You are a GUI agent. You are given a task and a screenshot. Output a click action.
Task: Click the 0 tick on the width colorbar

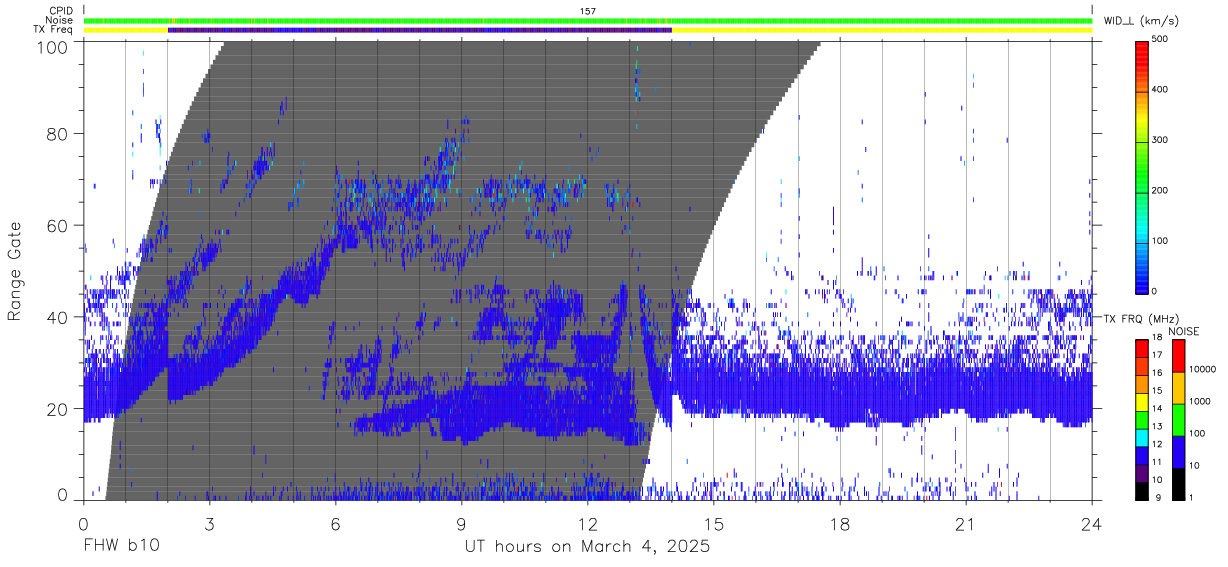[1155, 291]
